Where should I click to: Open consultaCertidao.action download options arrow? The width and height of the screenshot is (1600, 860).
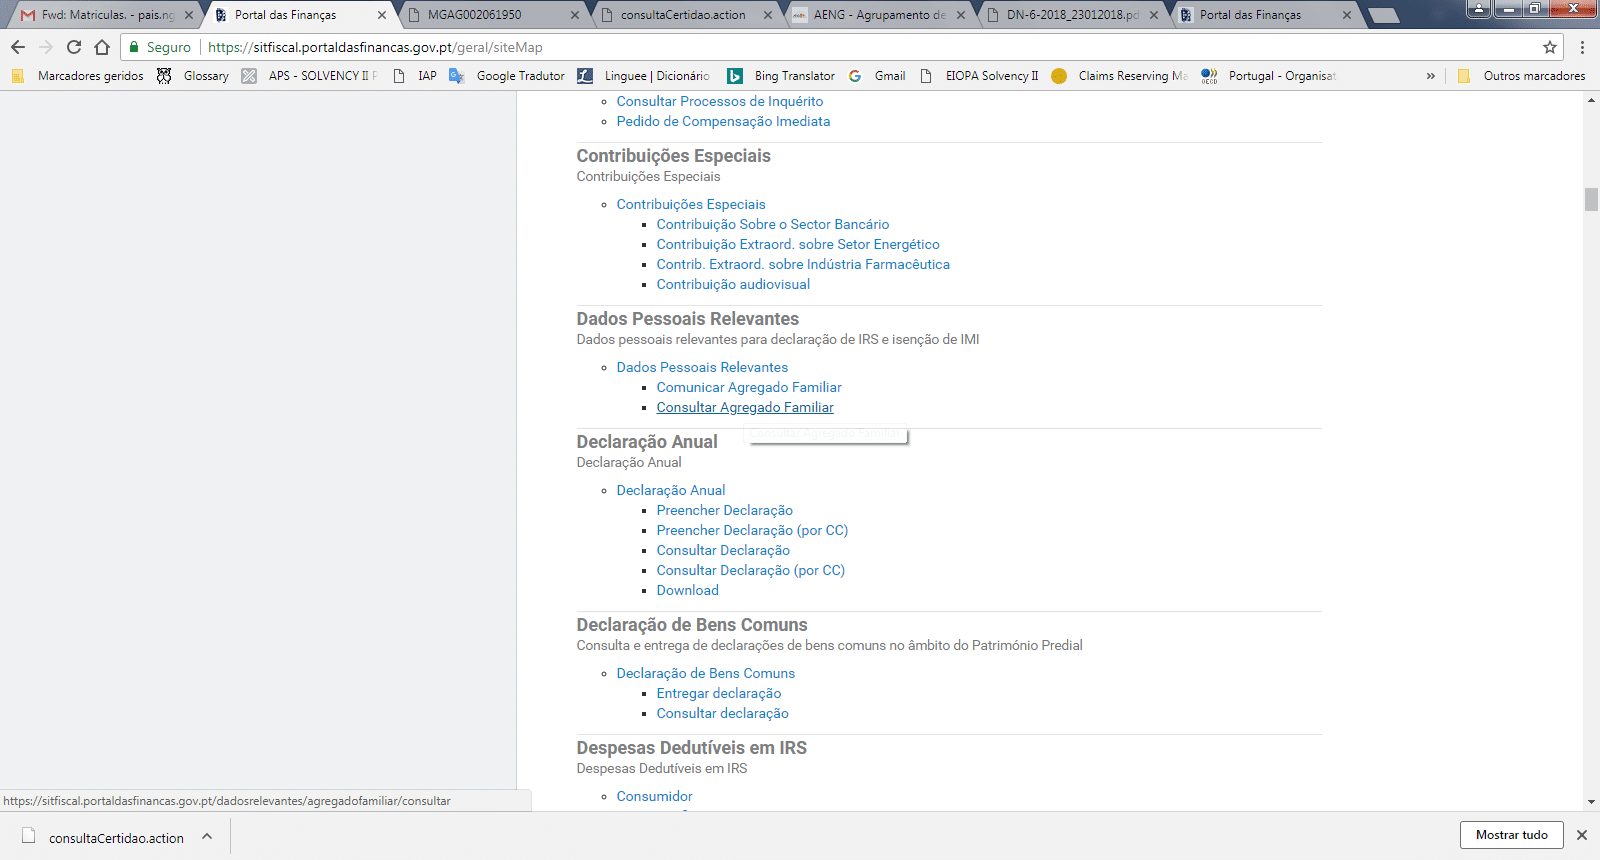pyautogui.click(x=207, y=837)
